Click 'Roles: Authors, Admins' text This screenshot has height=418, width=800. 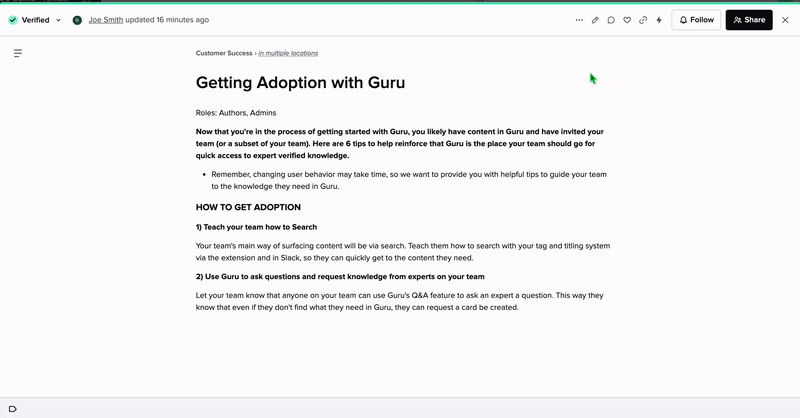pos(236,113)
